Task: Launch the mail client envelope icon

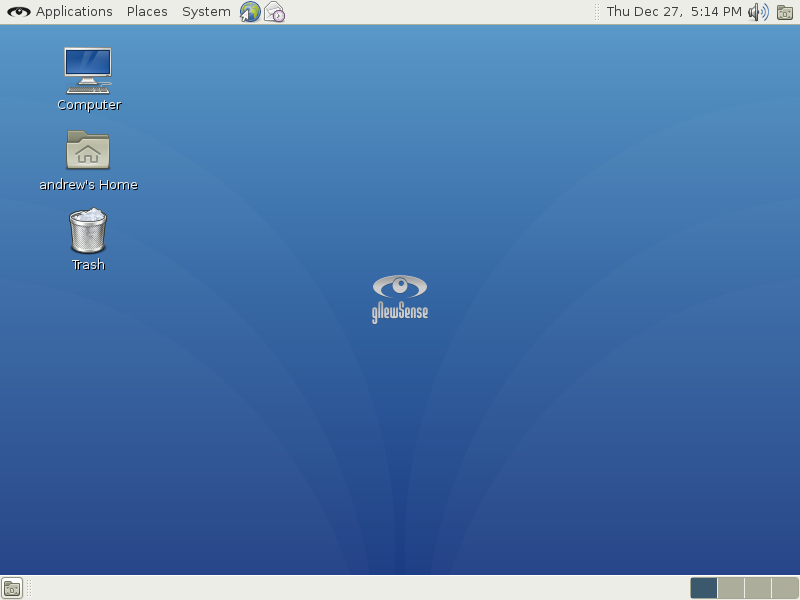Action: [274, 12]
